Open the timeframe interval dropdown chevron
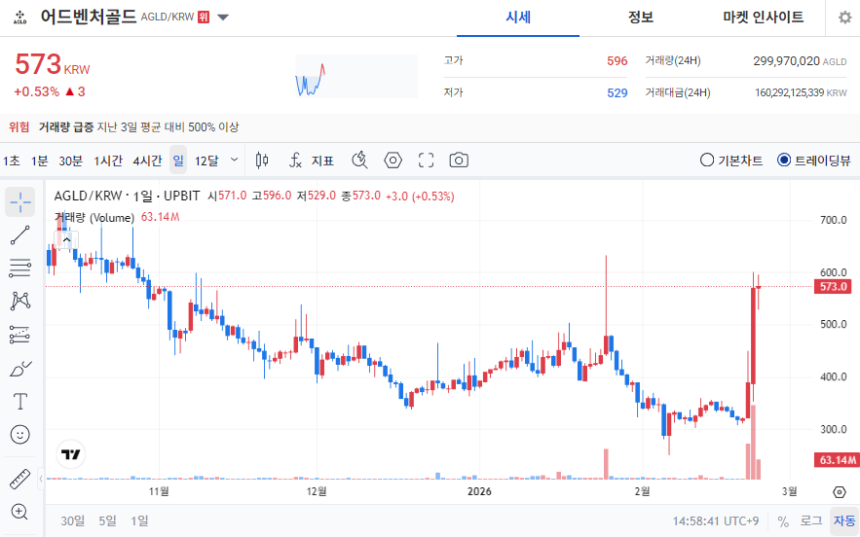The width and height of the screenshot is (860, 537). [x=234, y=160]
